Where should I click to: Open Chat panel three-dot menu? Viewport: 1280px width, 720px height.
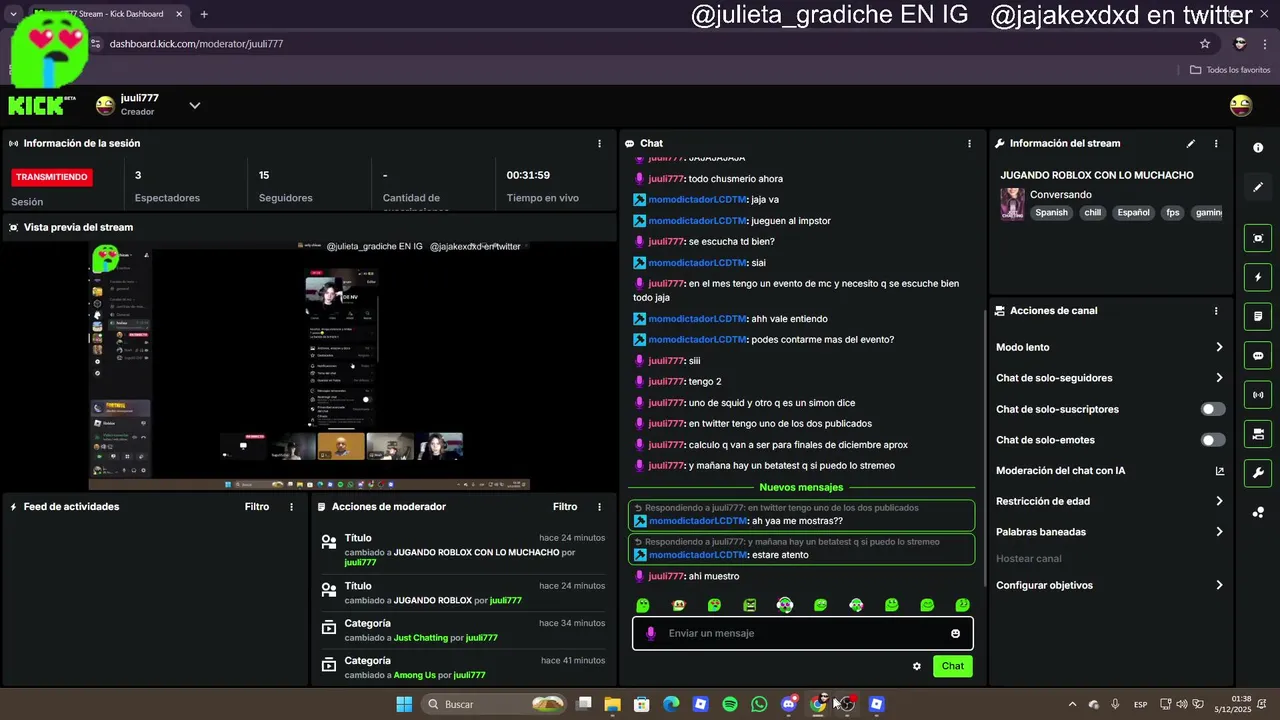(x=969, y=144)
